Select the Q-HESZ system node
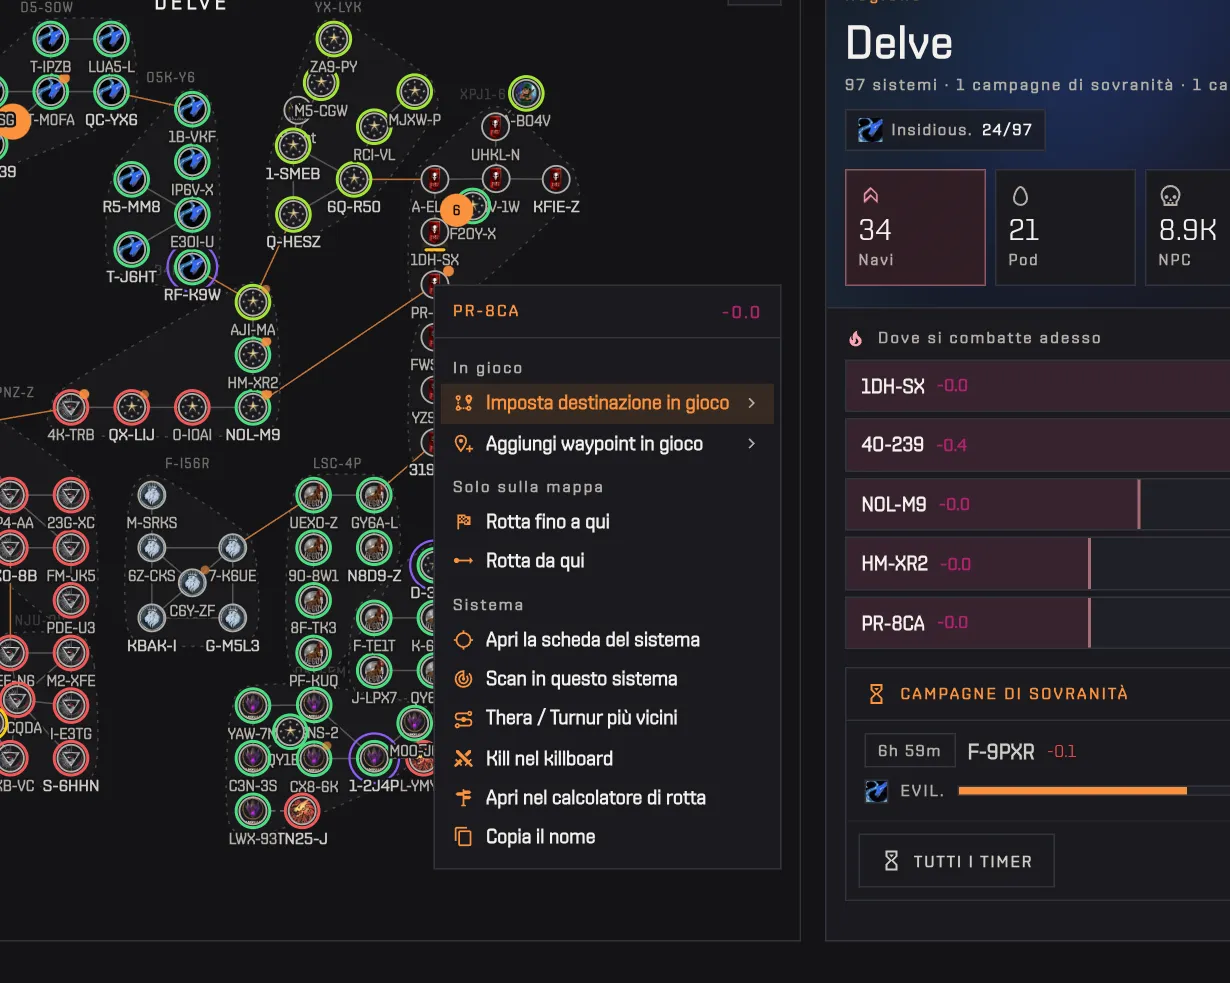Image resolution: width=1230 pixels, height=983 pixels. tap(293, 214)
